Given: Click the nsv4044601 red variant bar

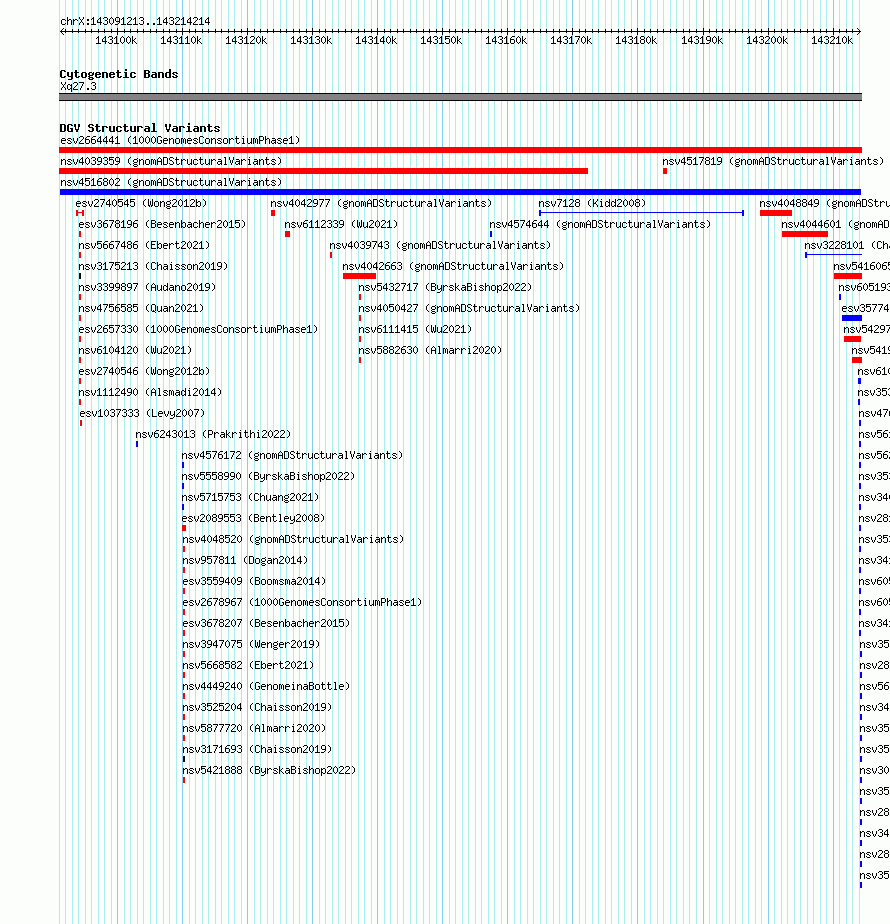Looking at the screenshot, I should pos(805,235).
